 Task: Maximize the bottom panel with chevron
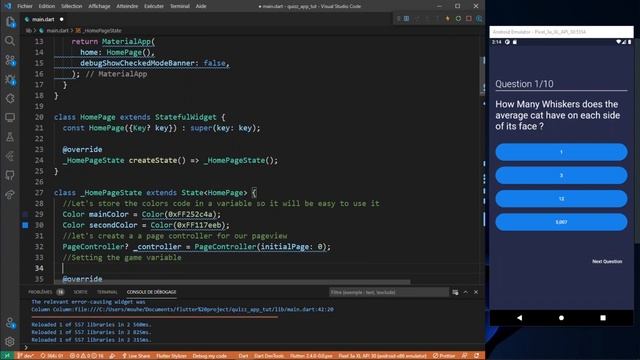point(466,292)
